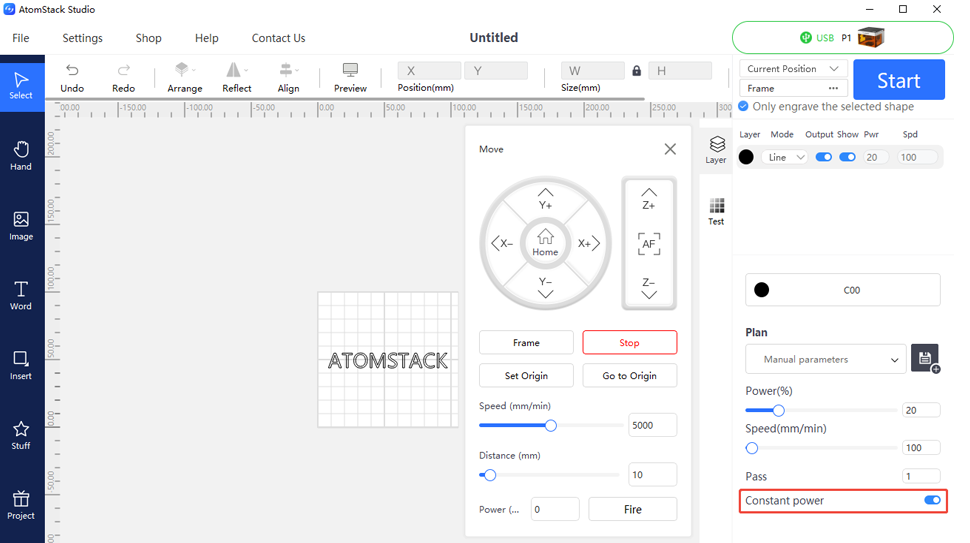Run autofocus with the AF icon
The height and width of the screenshot is (543, 970).
click(x=648, y=244)
